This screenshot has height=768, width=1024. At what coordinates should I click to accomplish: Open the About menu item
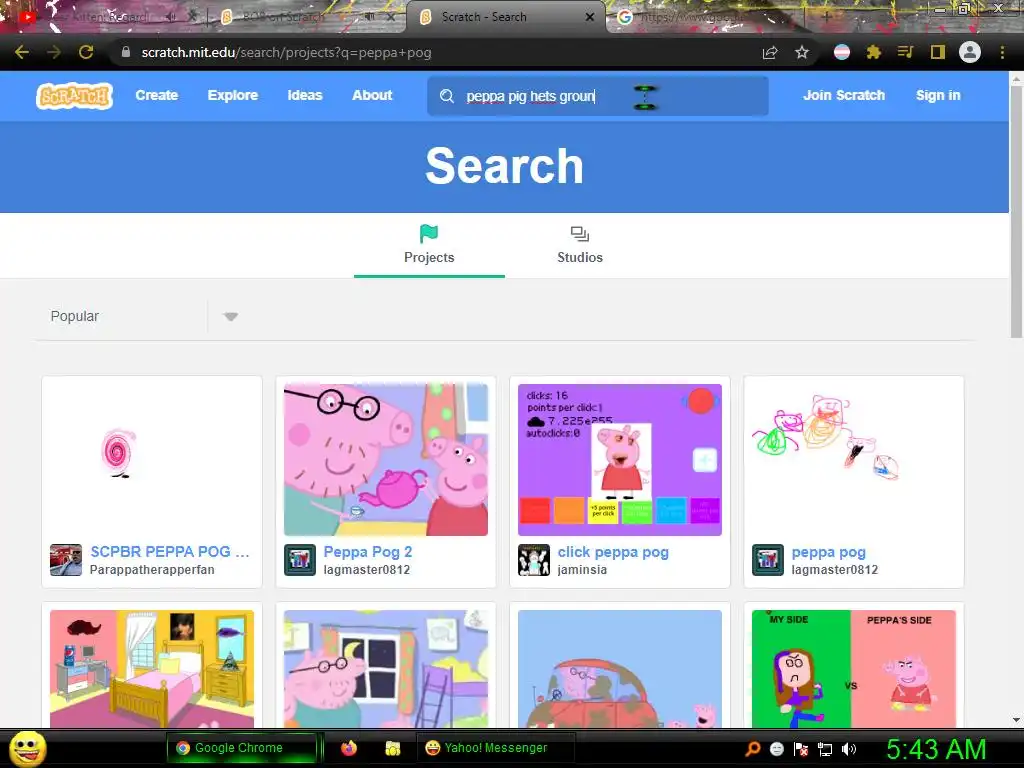click(372, 95)
